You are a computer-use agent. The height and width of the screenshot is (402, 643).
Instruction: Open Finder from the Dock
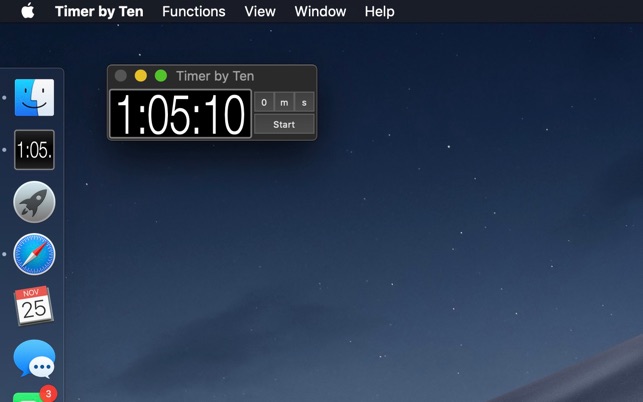pos(34,98)
